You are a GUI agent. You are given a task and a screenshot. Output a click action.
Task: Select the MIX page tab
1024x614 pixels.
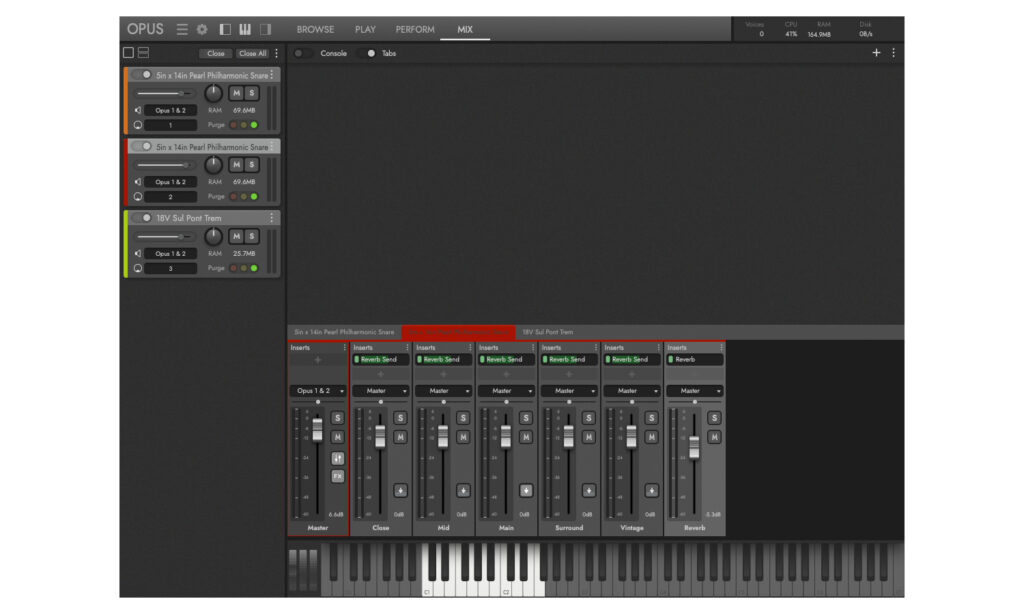(465, 29)
